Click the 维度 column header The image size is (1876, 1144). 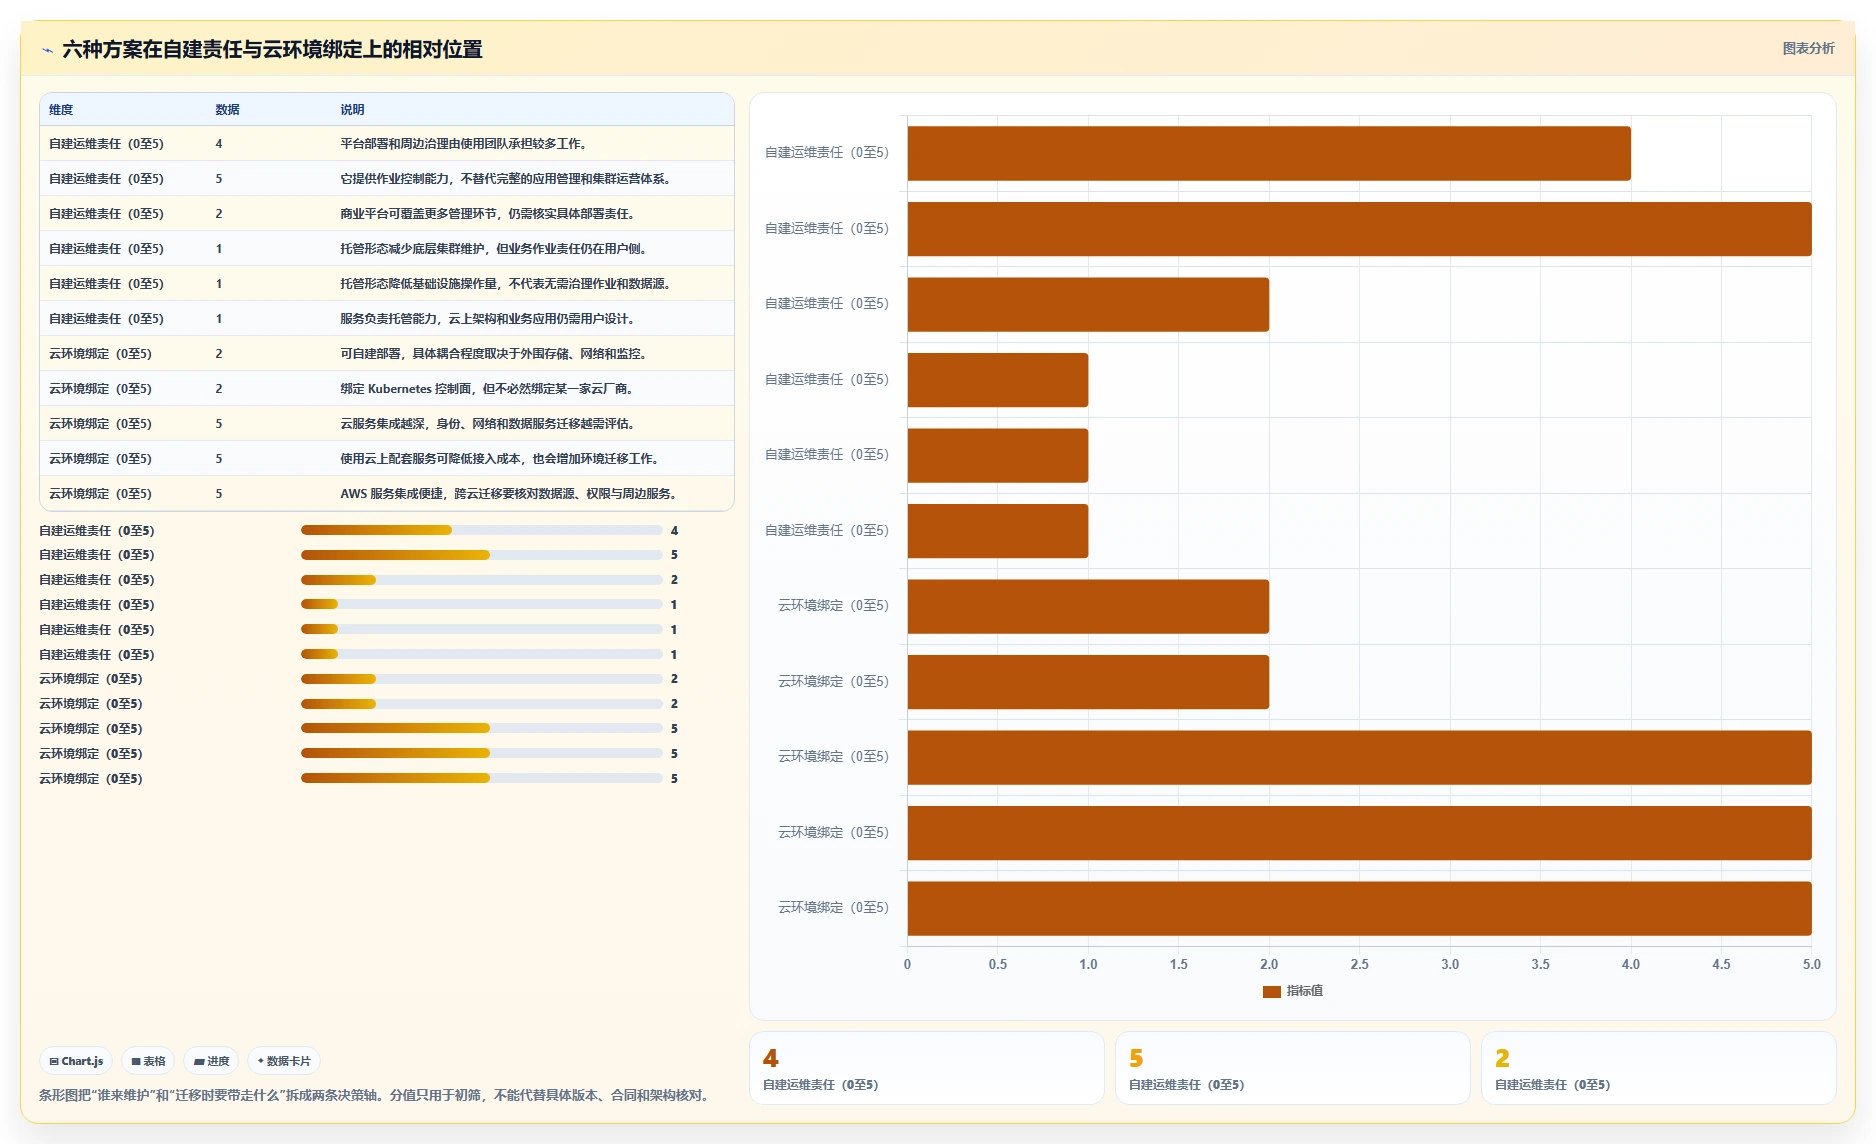click(61, 110)
